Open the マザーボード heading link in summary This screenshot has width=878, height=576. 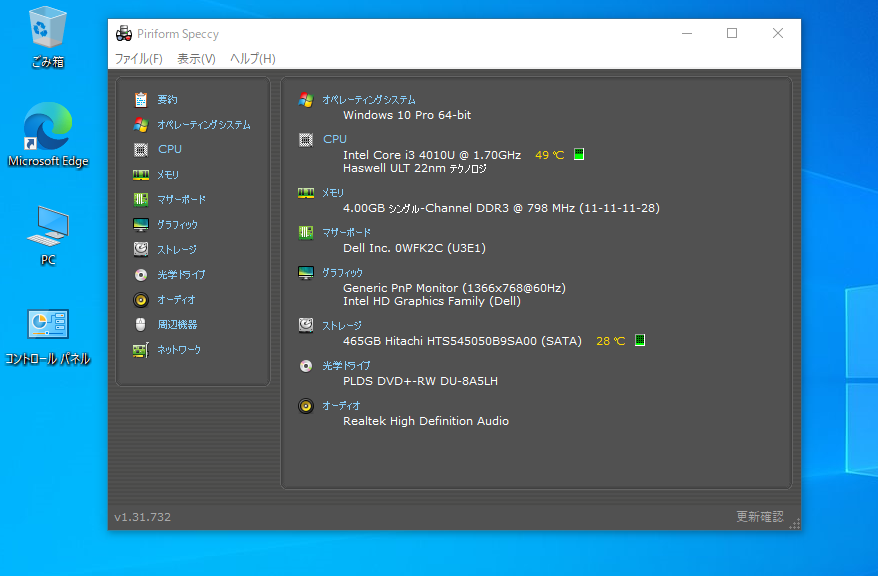pos(347,232)
